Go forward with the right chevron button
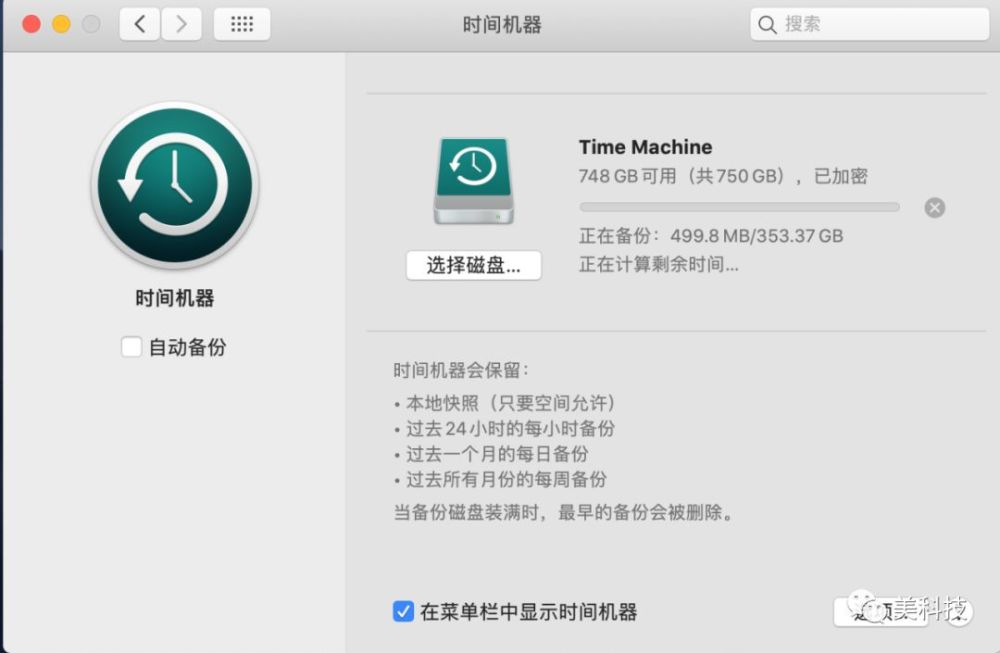 click(x=182, y=24)
